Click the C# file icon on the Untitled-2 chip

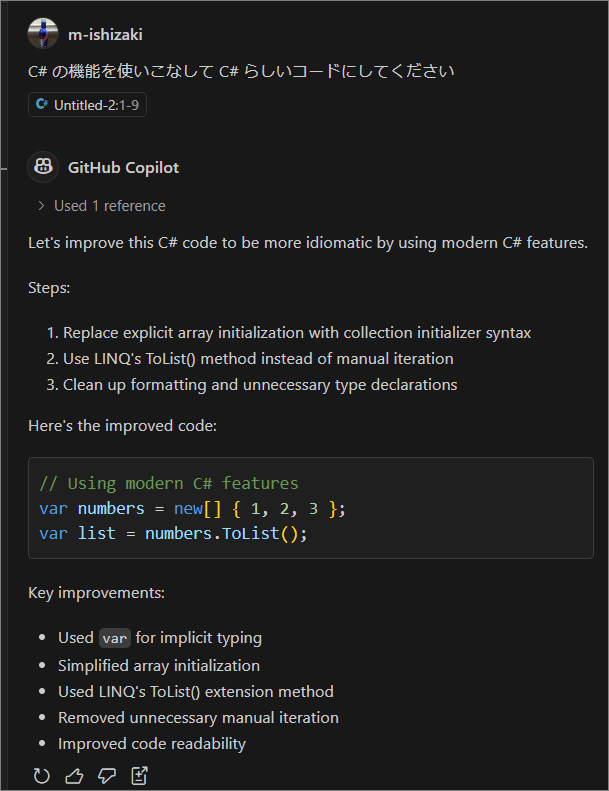point(42,104)
